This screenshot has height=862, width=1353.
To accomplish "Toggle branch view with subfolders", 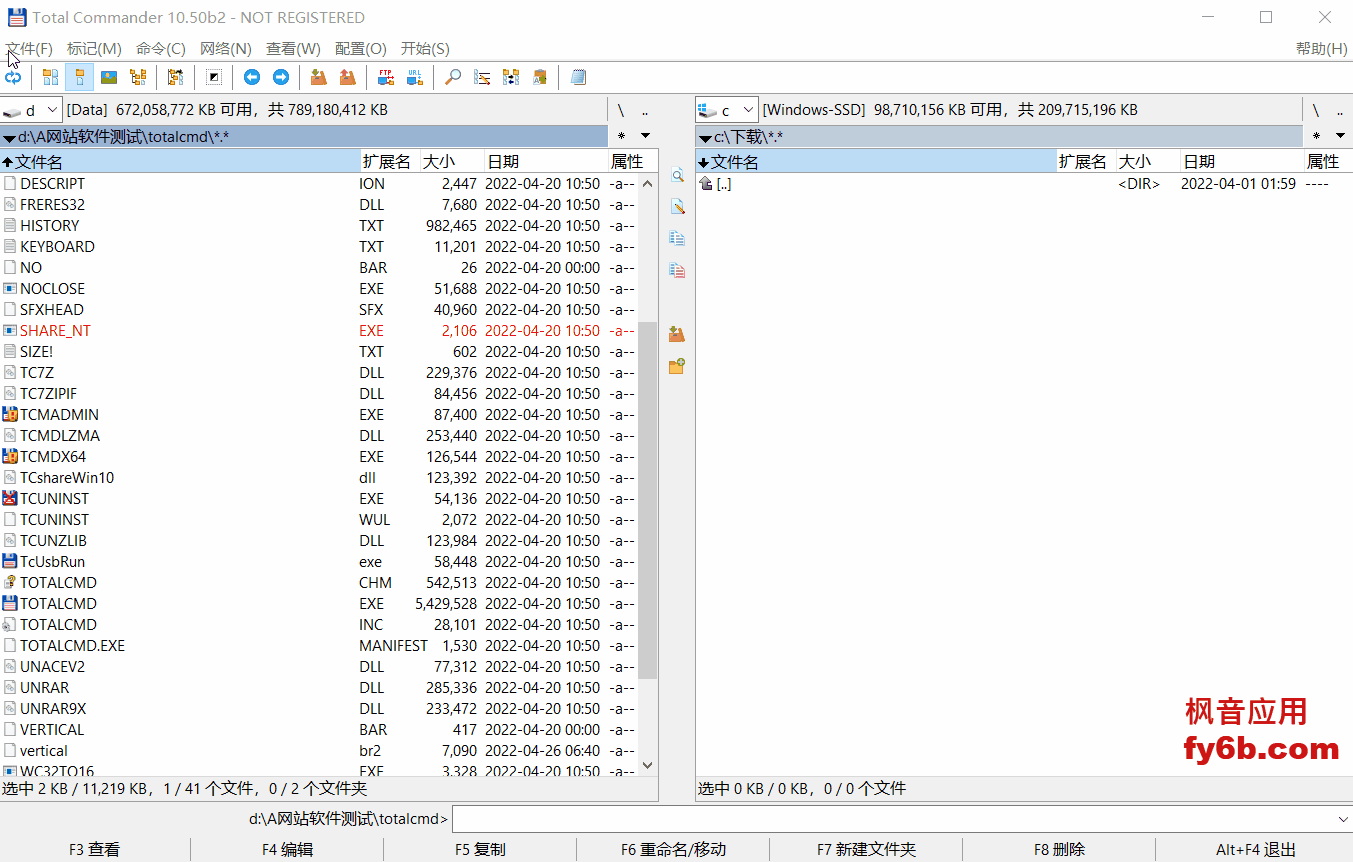I will 176,77.
